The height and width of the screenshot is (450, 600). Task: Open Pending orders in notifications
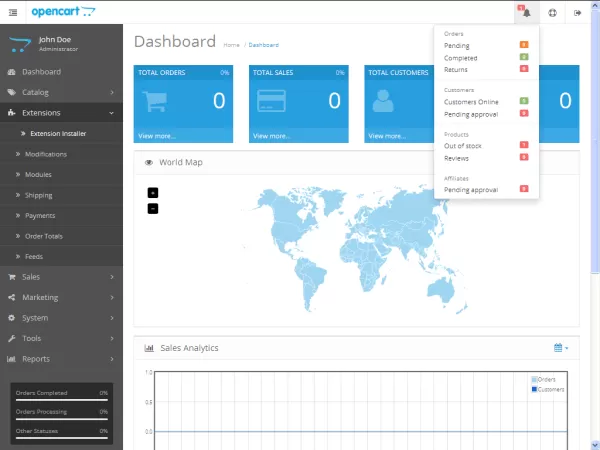457,45
